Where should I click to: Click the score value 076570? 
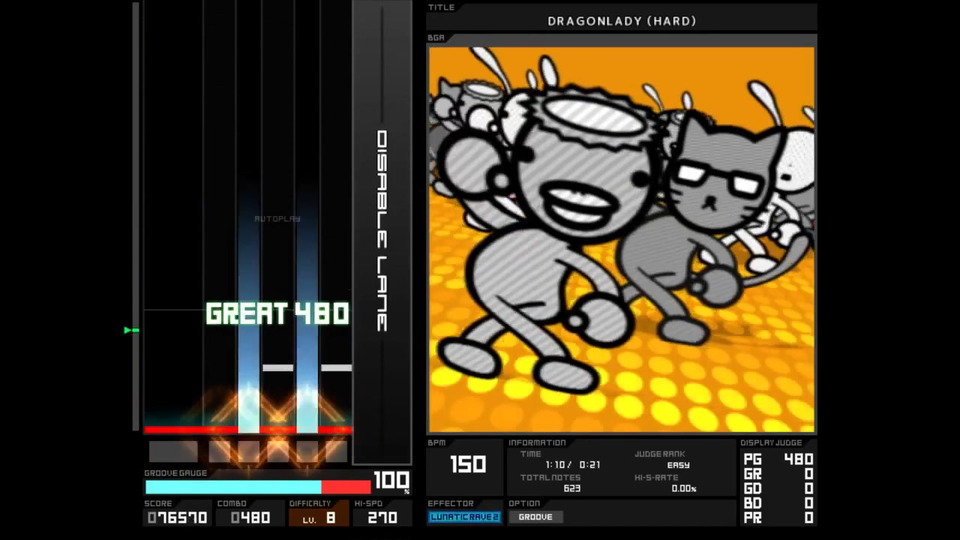pyautogui.click(x=178, y=518)
